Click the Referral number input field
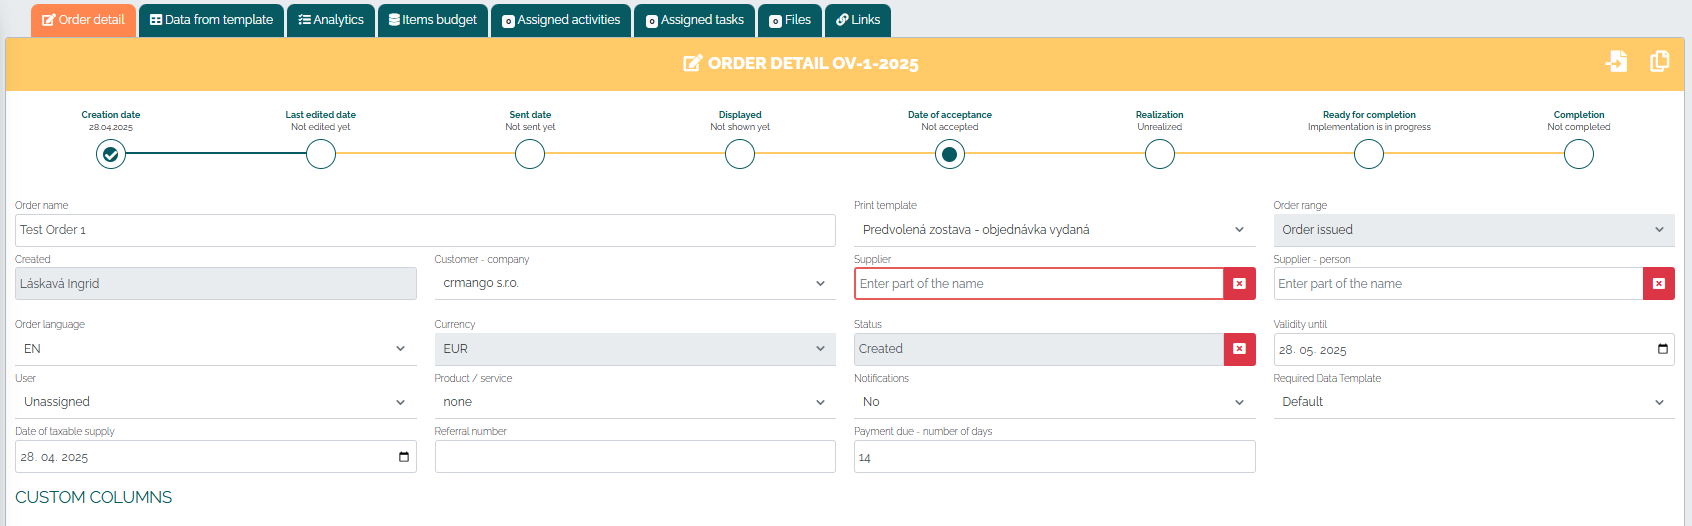 point(635,457)
